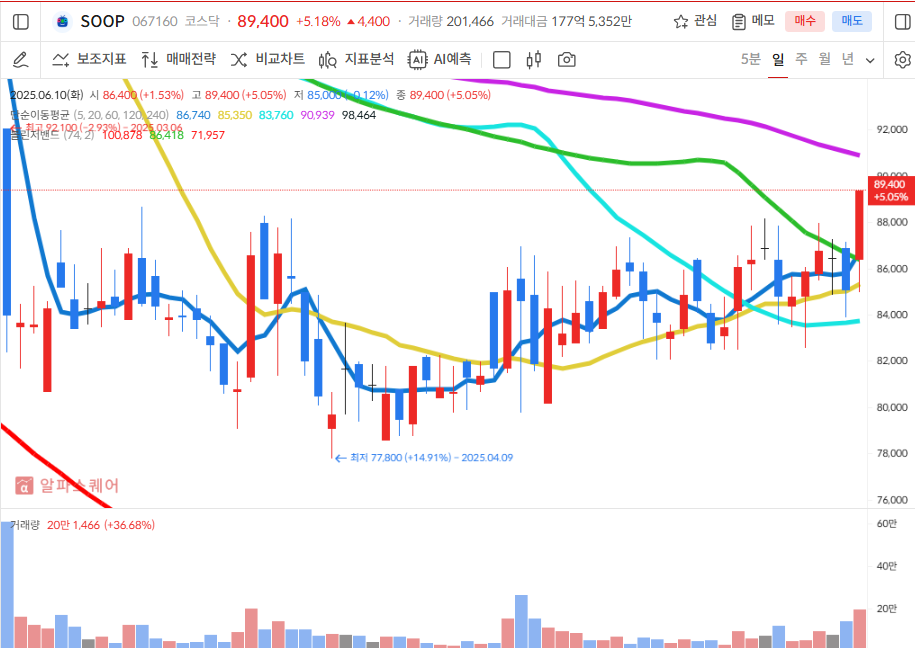Expand the timeframe dropdown chevron
915x648 pixels.
[870, 60]
